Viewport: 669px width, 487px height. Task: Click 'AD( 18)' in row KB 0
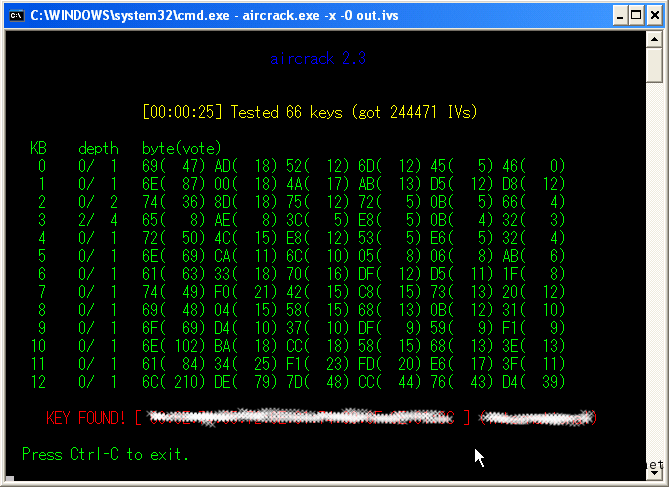tap(246, 166)
